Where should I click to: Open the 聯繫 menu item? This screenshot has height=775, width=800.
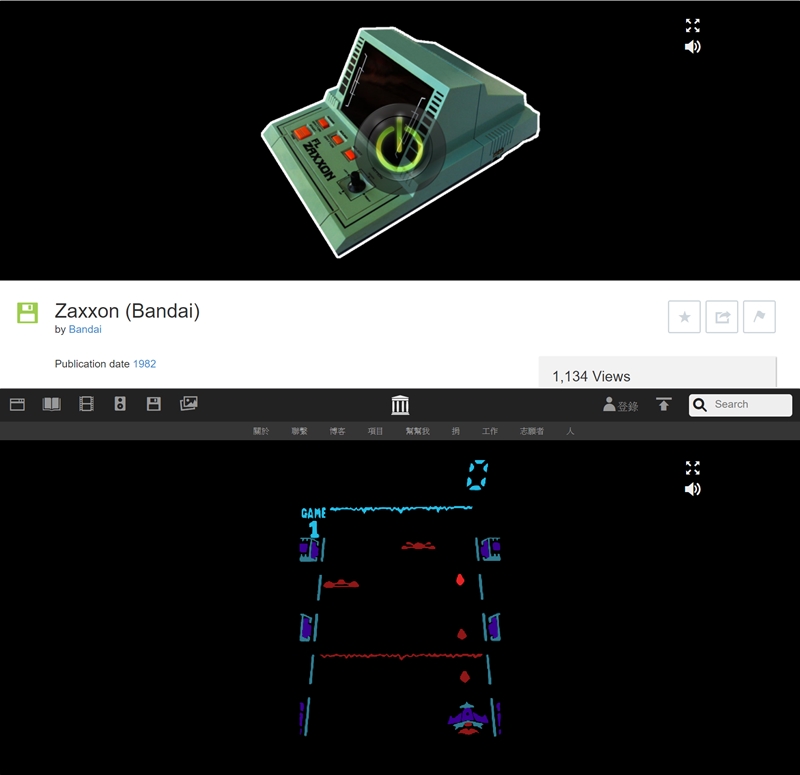299,431
